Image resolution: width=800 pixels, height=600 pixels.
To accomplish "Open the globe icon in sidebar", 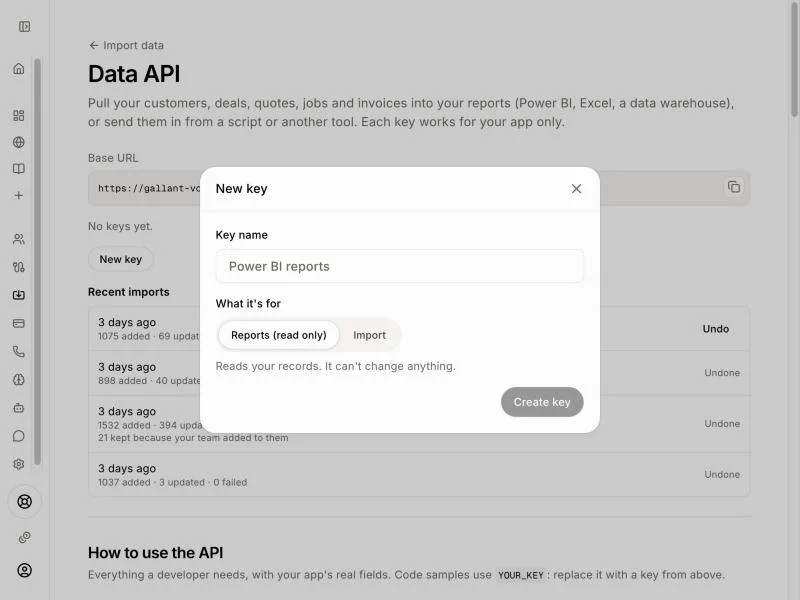I will click(x=19, y=142).
